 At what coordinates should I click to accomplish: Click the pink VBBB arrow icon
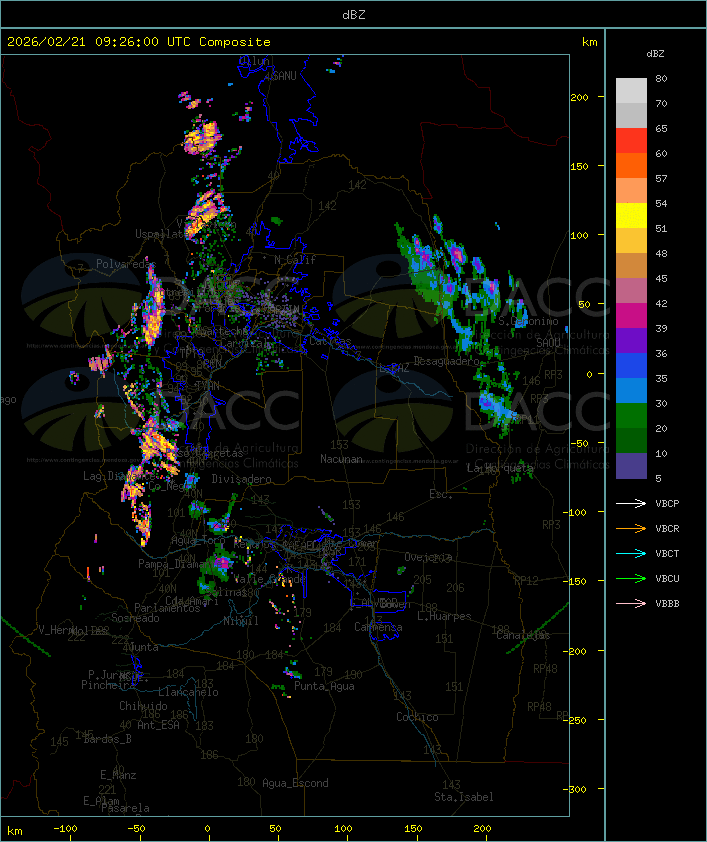pyautogui.click(x=631, y=604)
